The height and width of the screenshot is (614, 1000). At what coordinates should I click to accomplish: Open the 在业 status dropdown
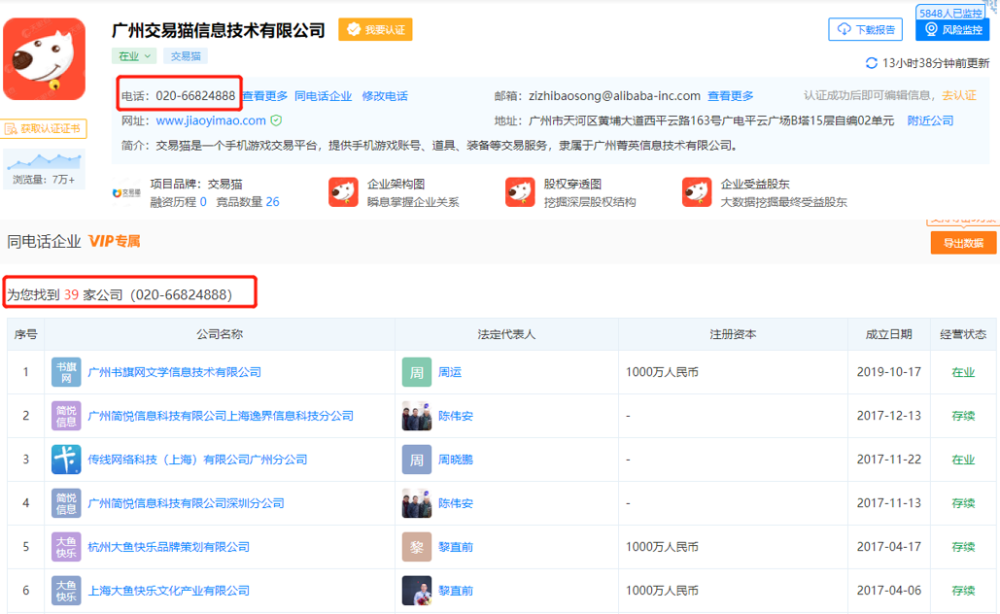(x=134, y=56)
